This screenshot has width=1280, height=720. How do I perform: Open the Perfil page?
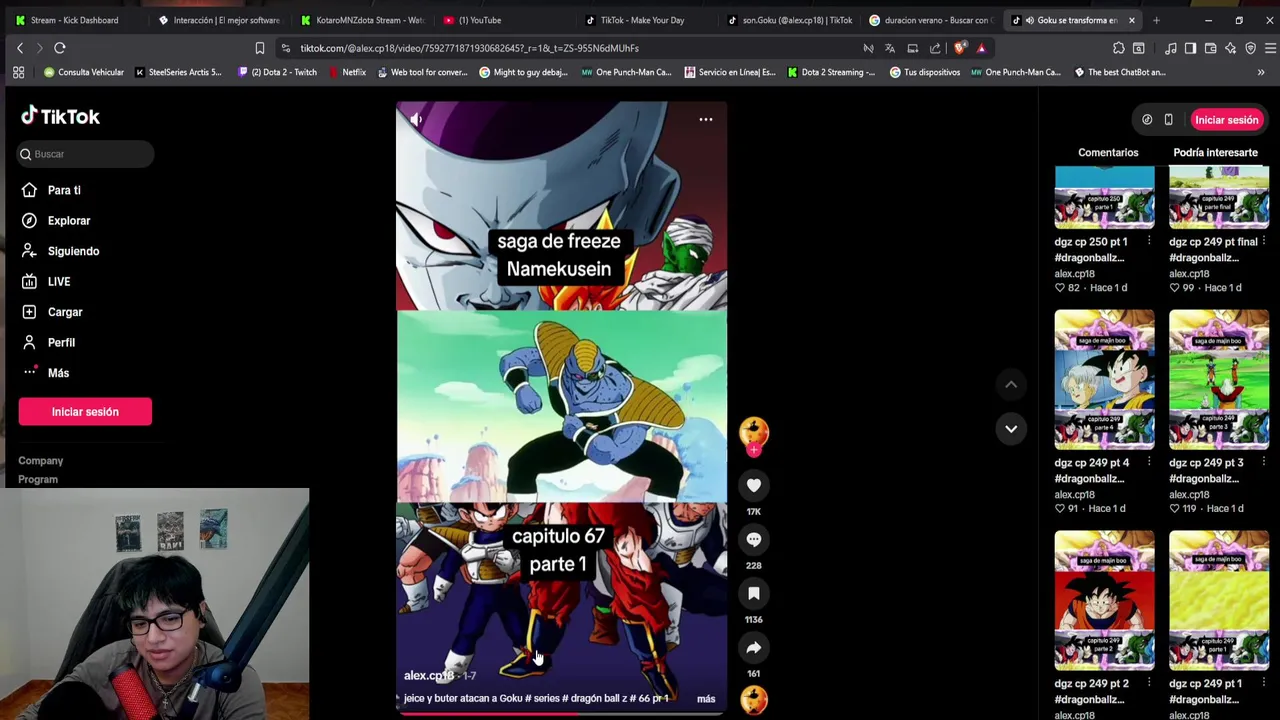click(61, 342)
